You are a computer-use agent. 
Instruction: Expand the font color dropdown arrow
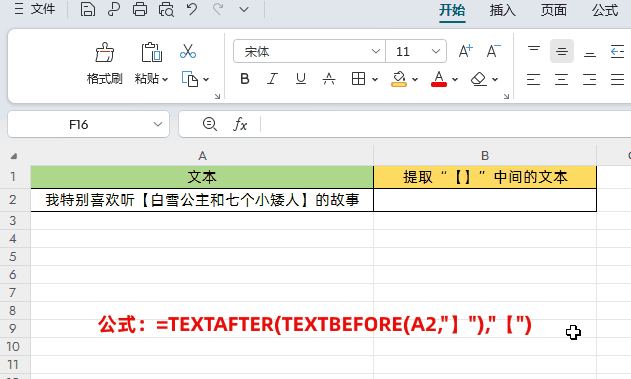[455, 80]
